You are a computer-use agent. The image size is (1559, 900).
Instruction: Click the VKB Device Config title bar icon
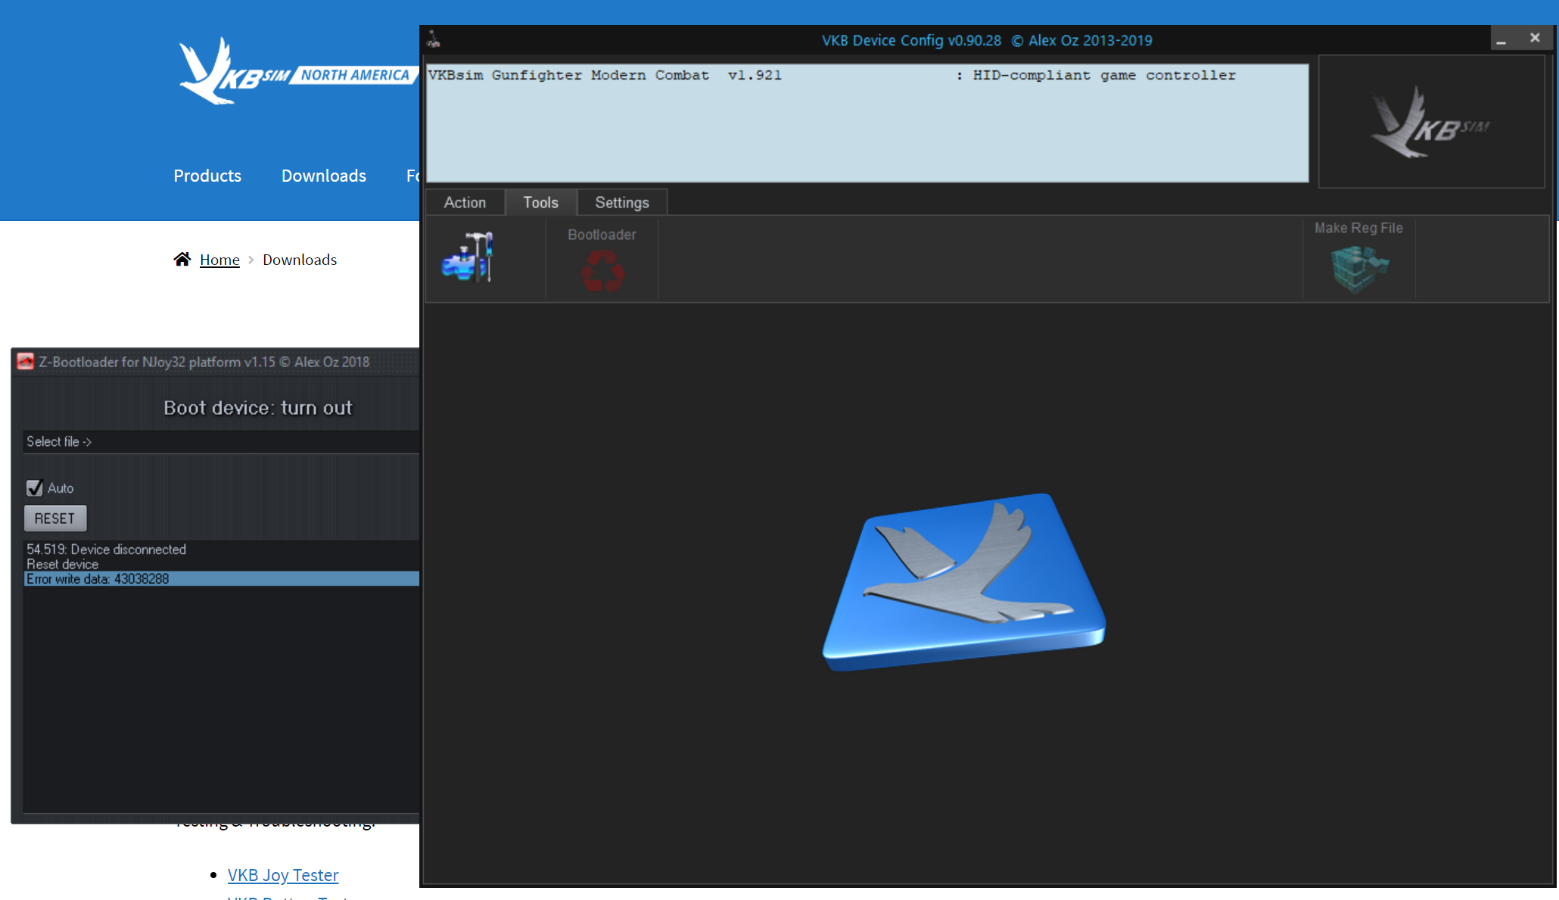[434, 40]
